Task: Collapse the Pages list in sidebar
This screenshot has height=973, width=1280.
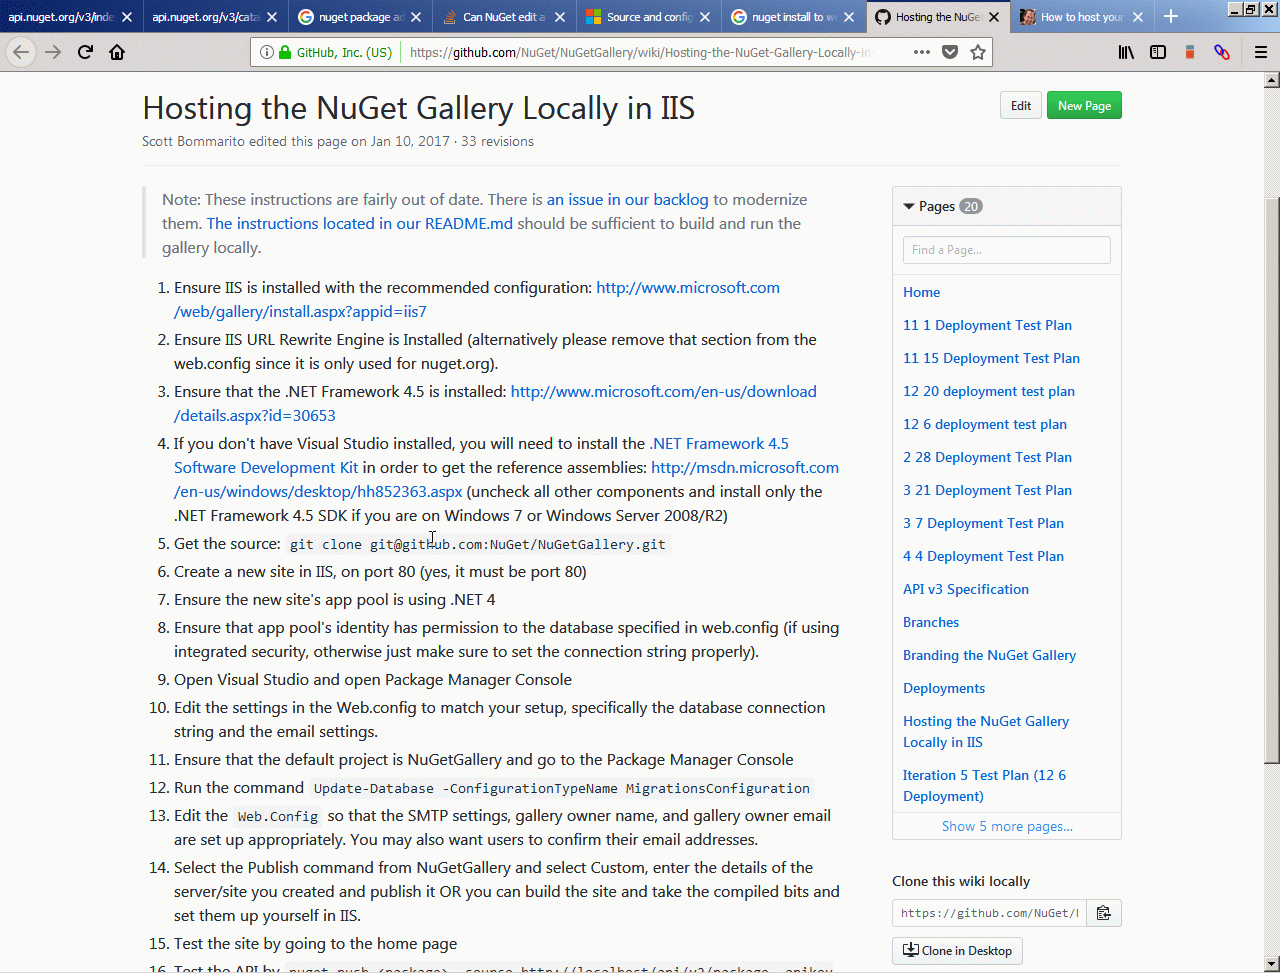Action: tap(909, 207)
